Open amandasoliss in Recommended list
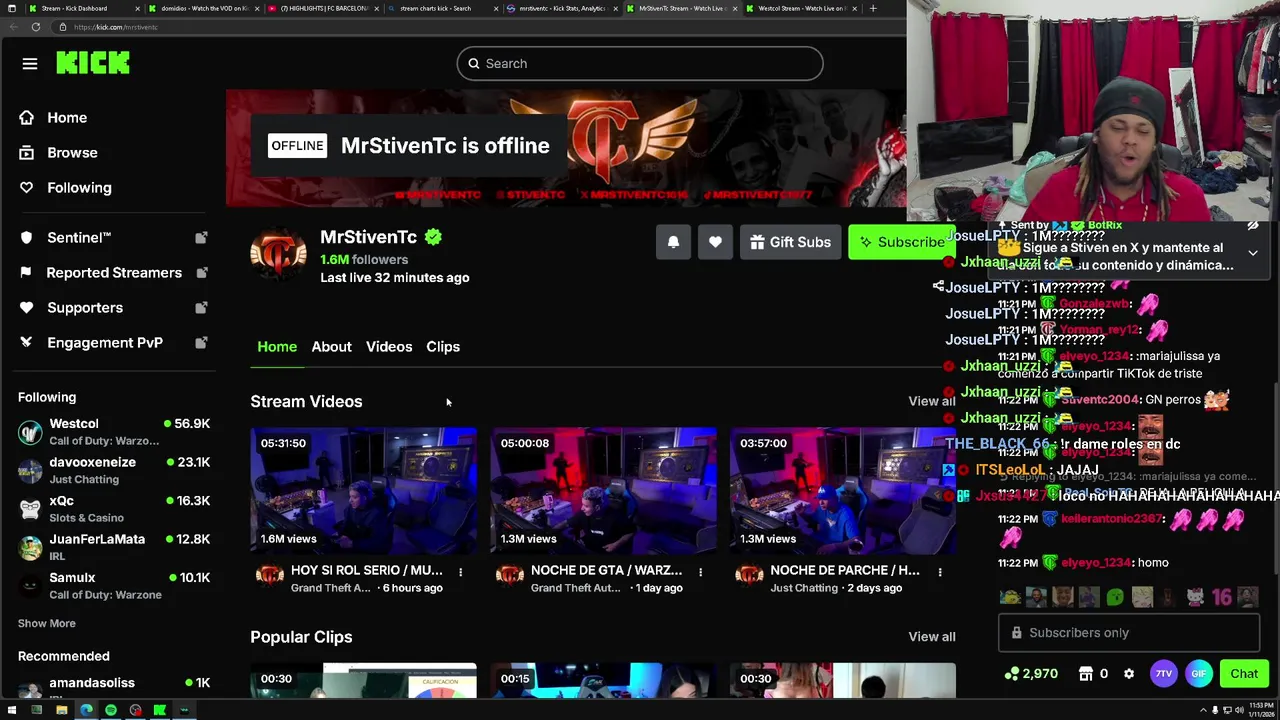Viewport: 1280px width, 720px height. (114, 685)
